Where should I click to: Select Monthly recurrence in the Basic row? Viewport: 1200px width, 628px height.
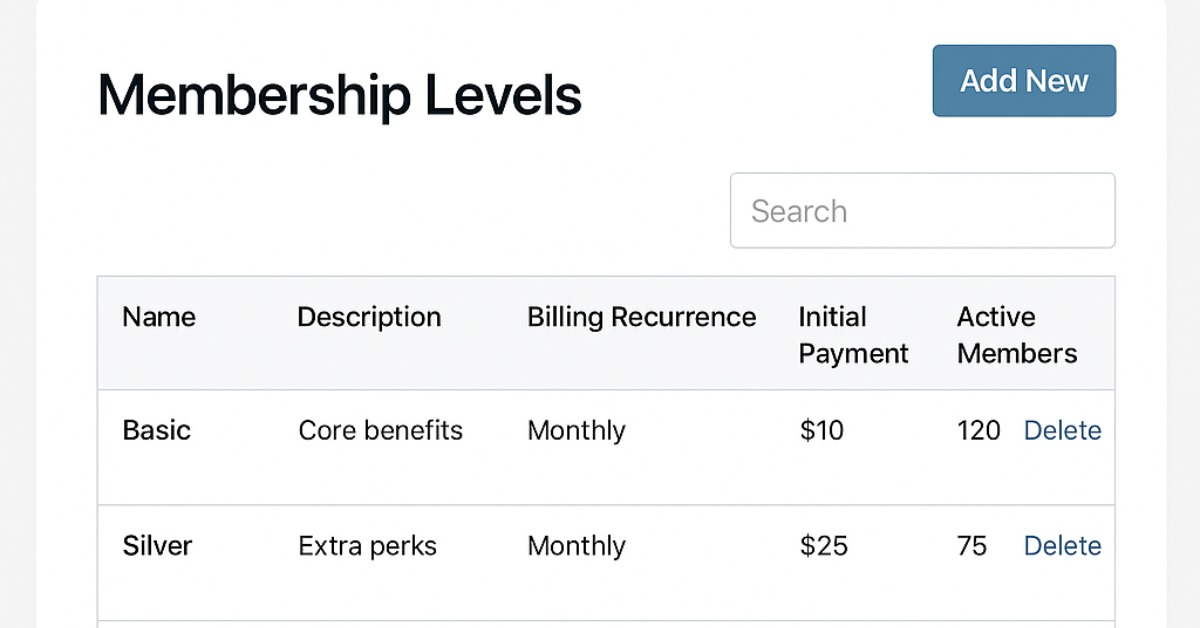576,431
